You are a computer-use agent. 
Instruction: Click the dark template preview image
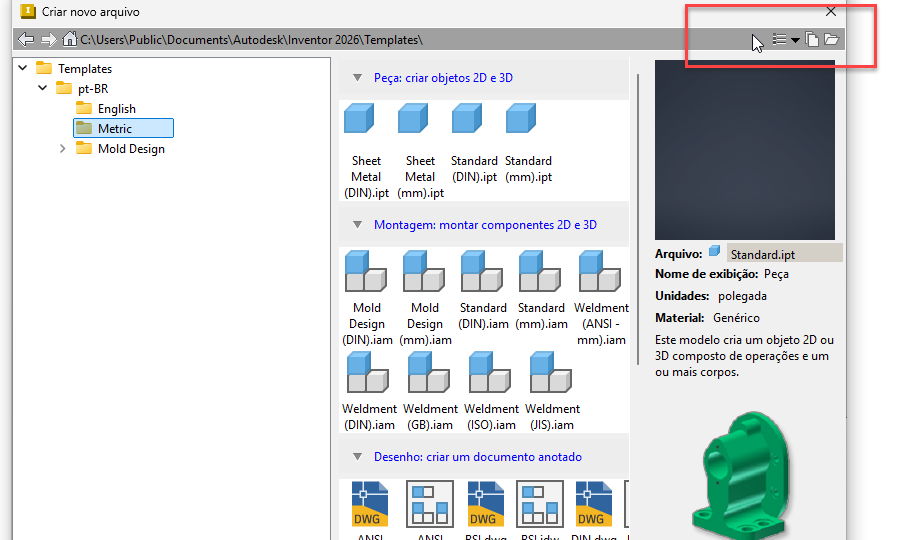tap(745, 150)
